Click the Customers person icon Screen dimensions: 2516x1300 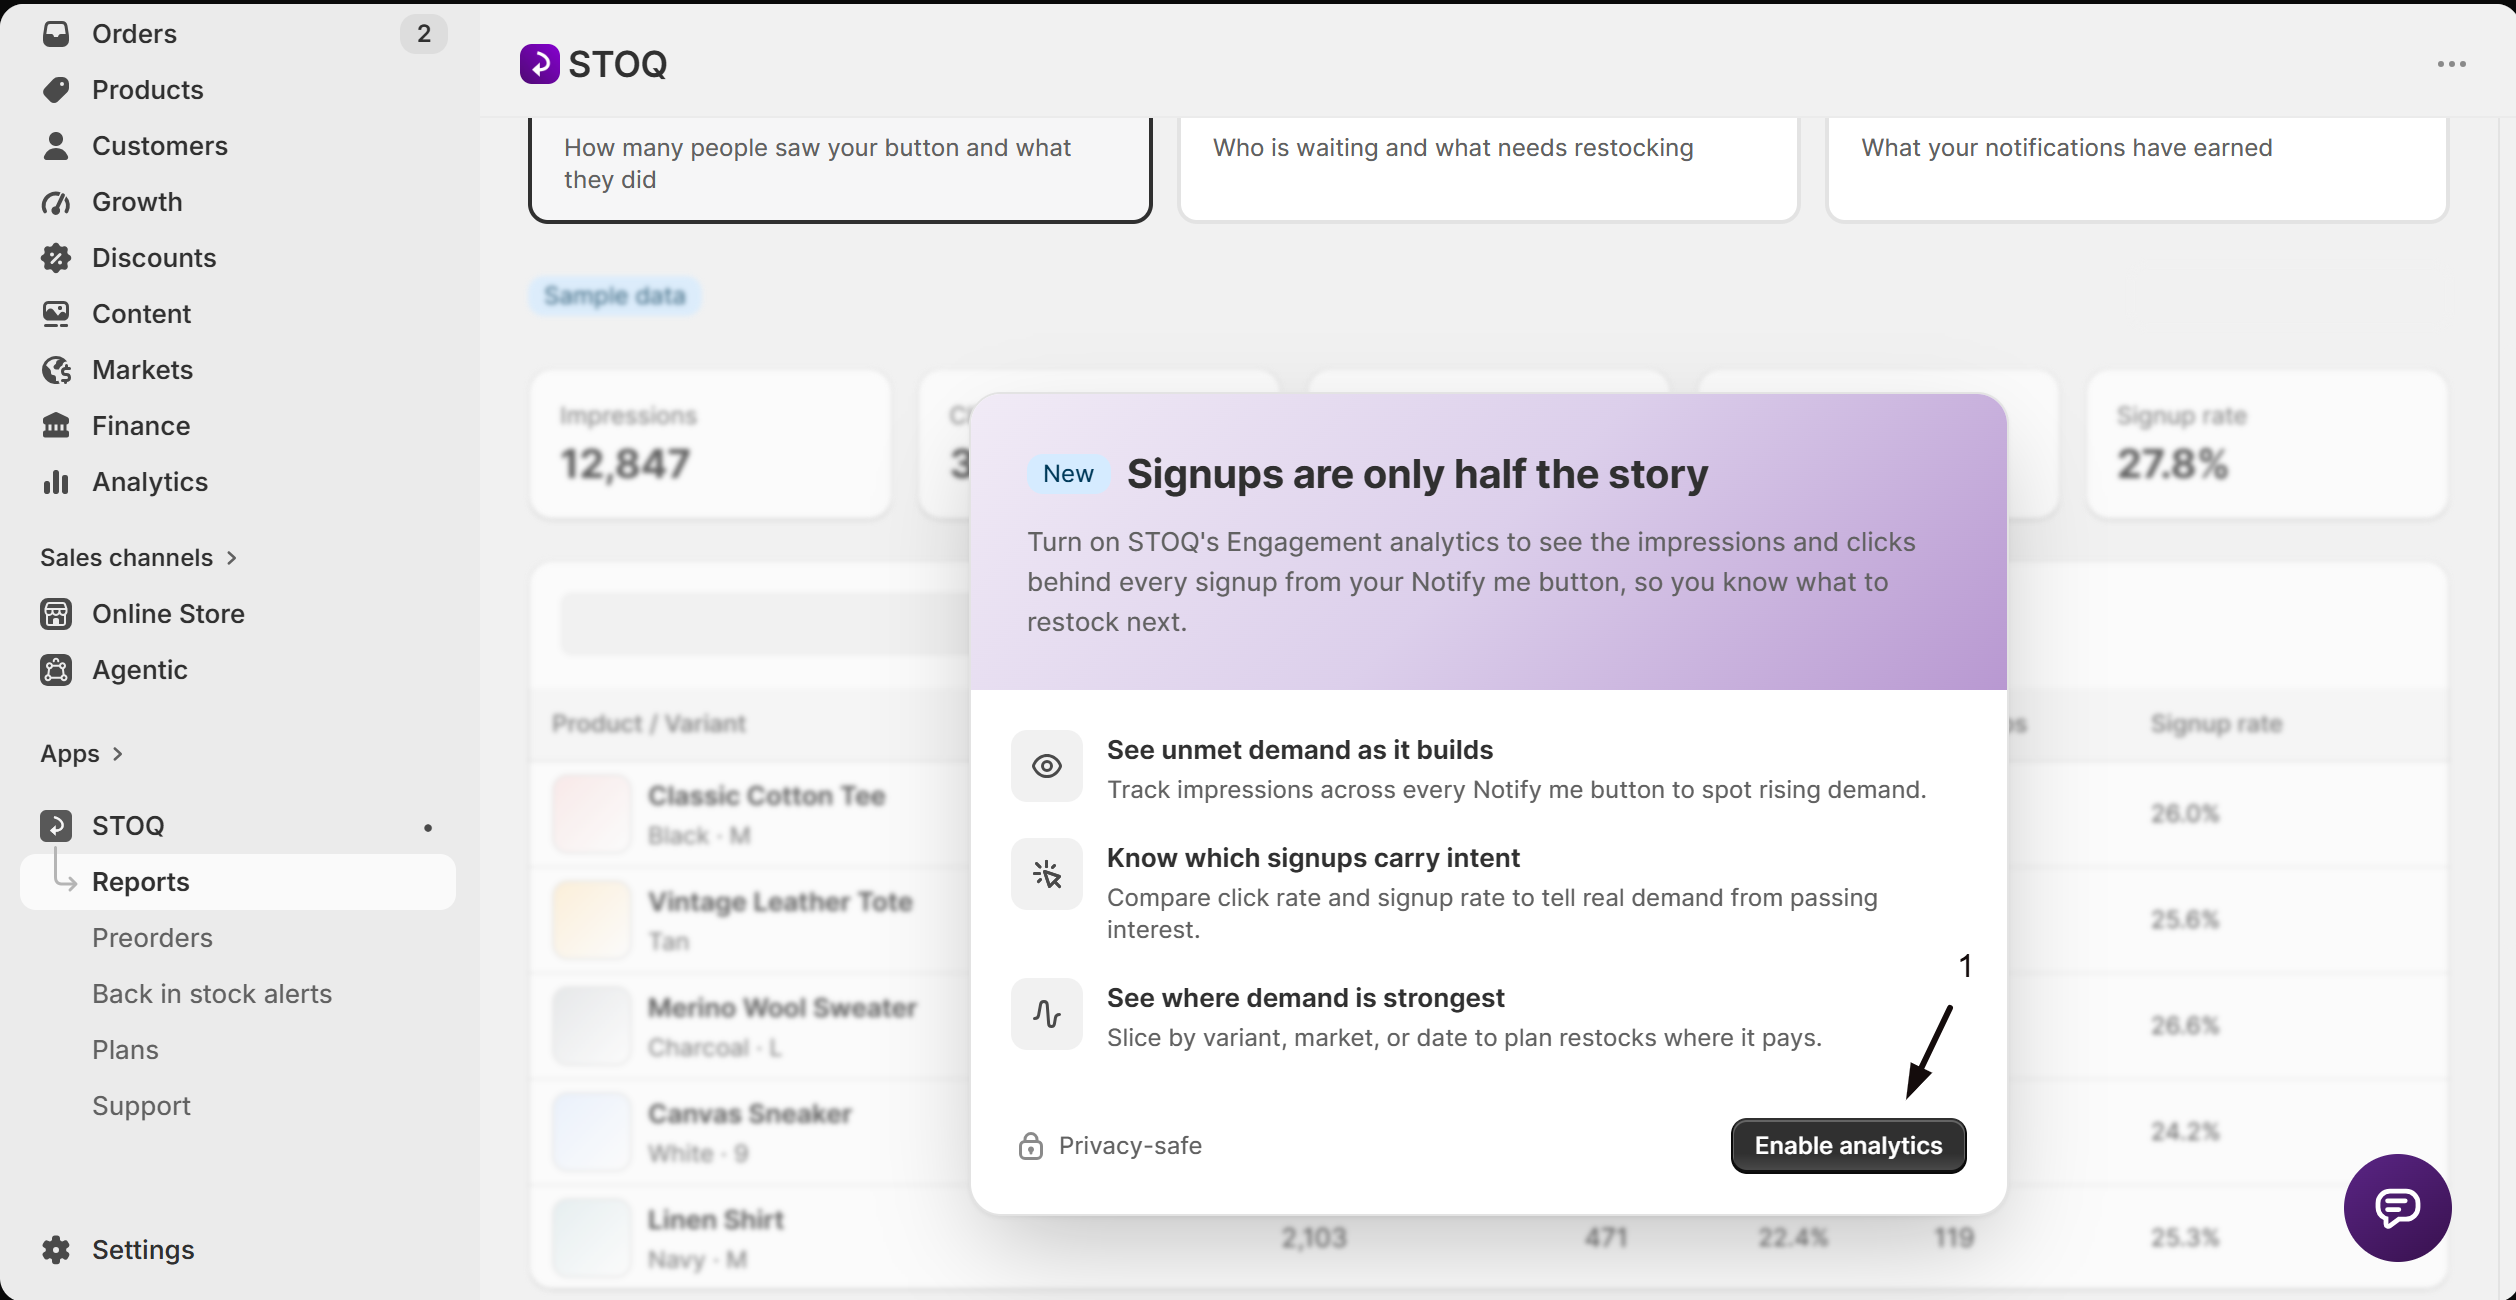(56, 146)
